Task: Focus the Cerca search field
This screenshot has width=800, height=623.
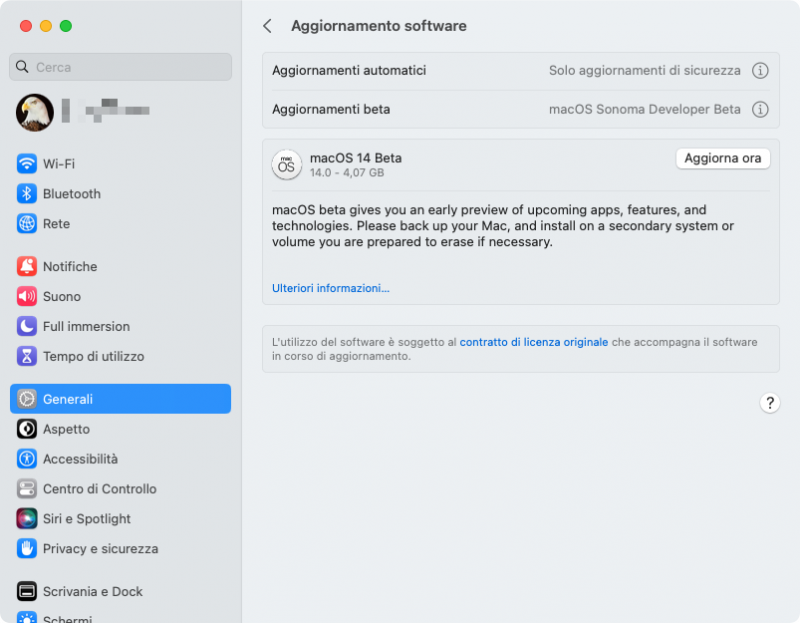Action: click(x=120, y=67)
